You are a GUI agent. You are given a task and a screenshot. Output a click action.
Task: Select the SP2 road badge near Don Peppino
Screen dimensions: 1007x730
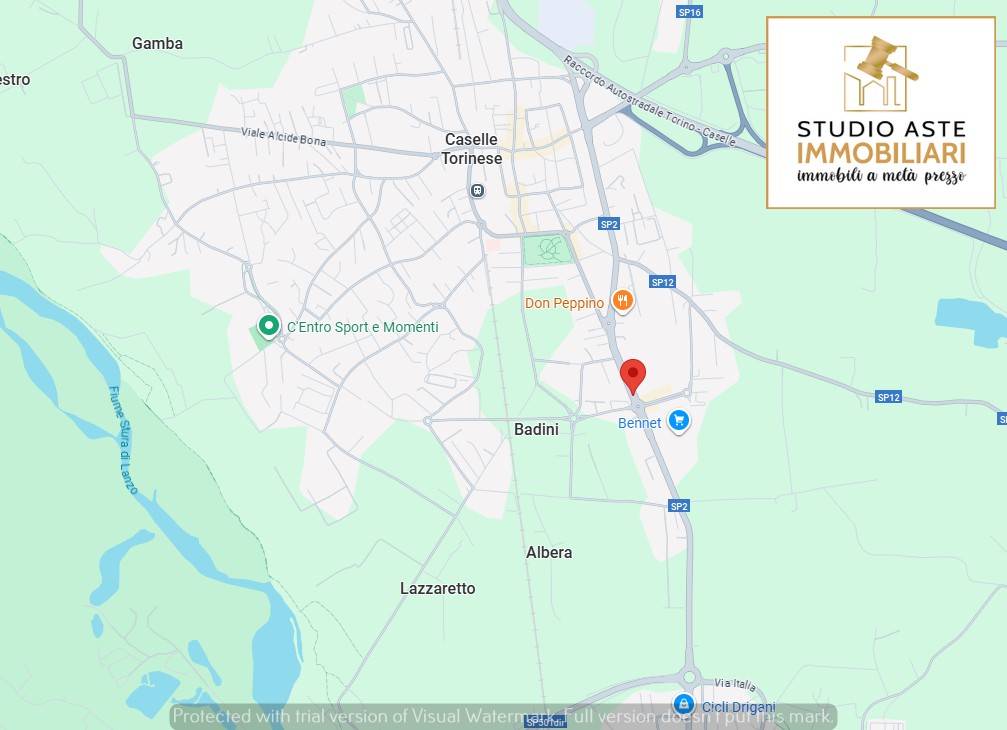[609, 223]
